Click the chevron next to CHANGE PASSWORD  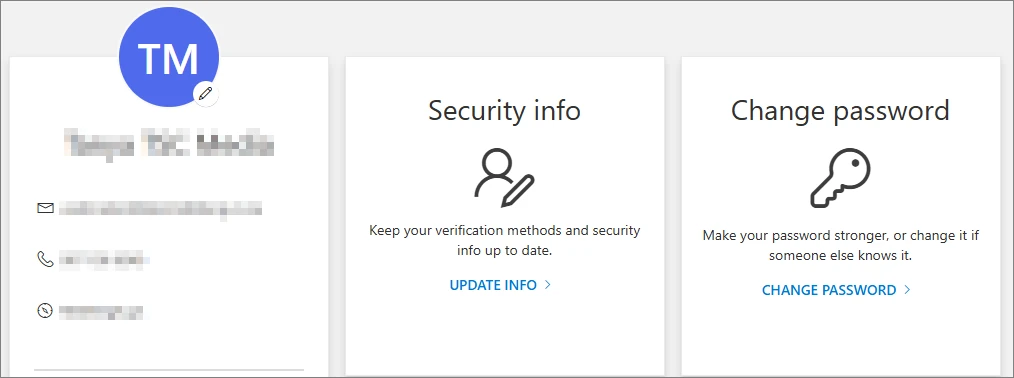[x=907, y=289]
